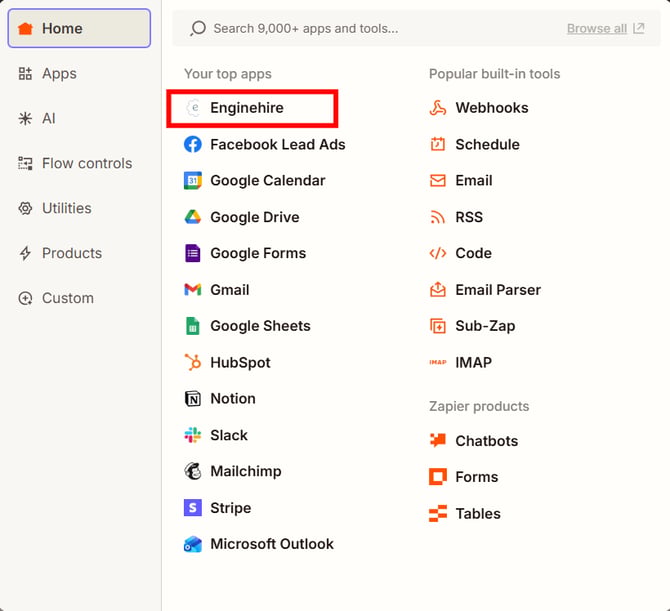This screenshot has width=670, height=611.
Task: Click the Gmail text label
Action: 229,290
